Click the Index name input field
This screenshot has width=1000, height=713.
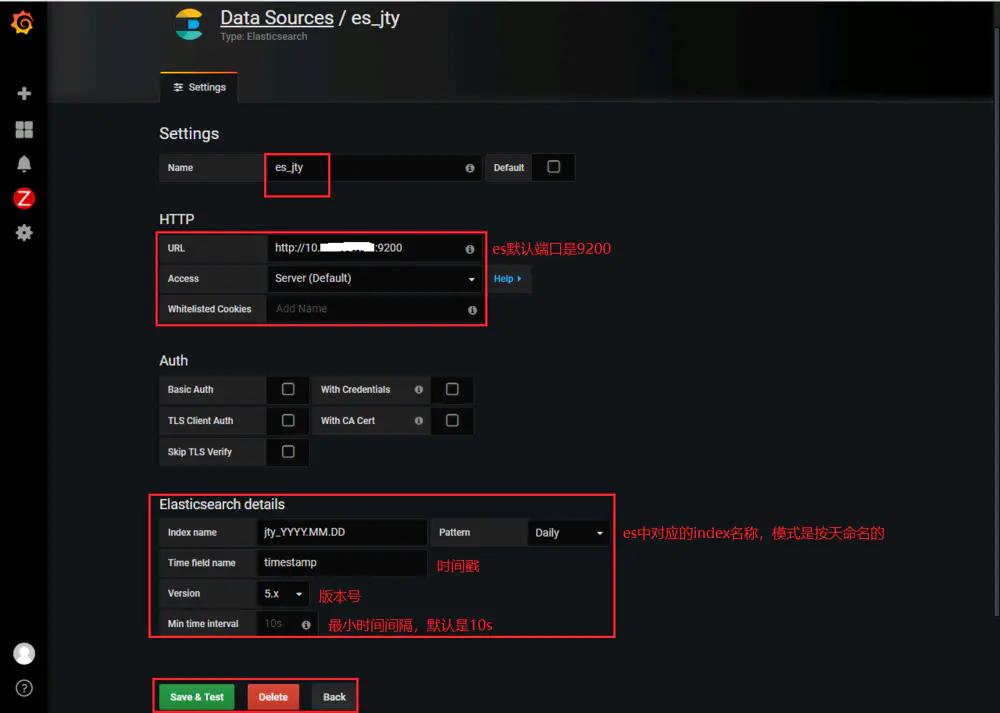click(342, 533)
